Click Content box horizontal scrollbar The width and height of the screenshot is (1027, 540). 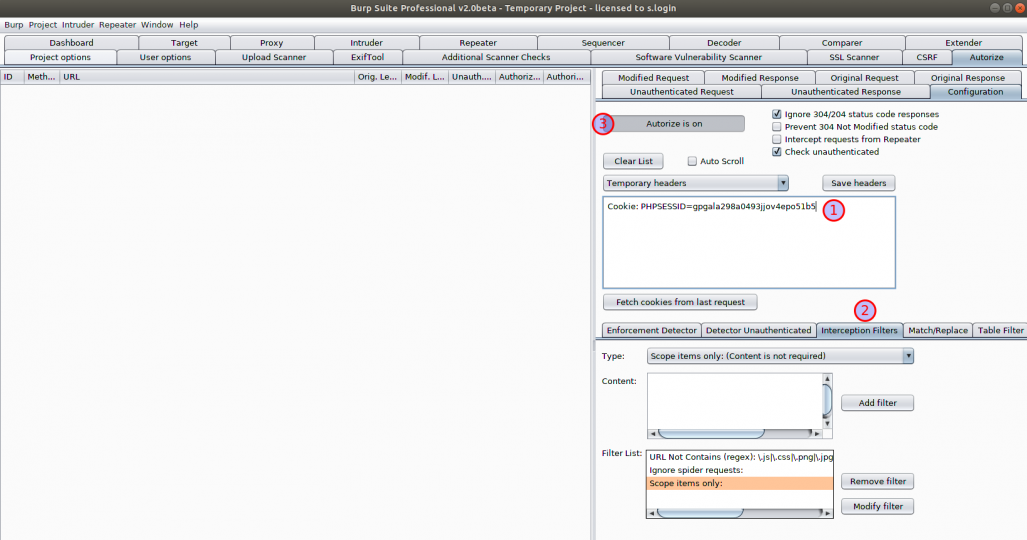tap(735, 433)
